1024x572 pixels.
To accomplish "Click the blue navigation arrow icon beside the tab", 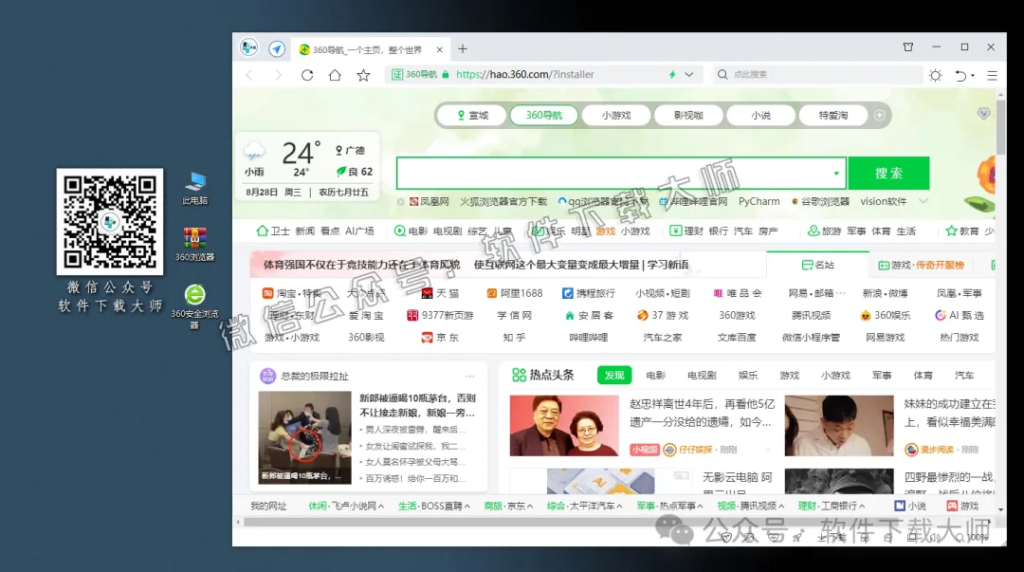I will click(x=277, y=49).
